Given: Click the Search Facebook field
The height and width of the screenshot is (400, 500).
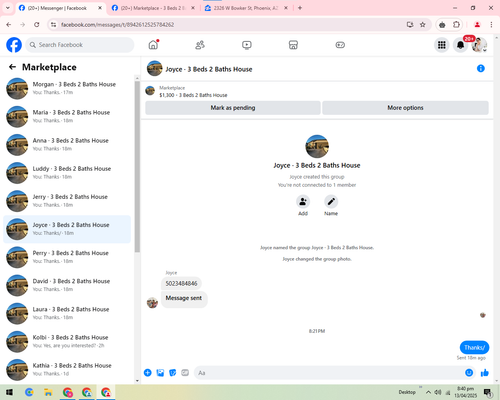Looking at the screenshot, I should [x=80, y=45].
